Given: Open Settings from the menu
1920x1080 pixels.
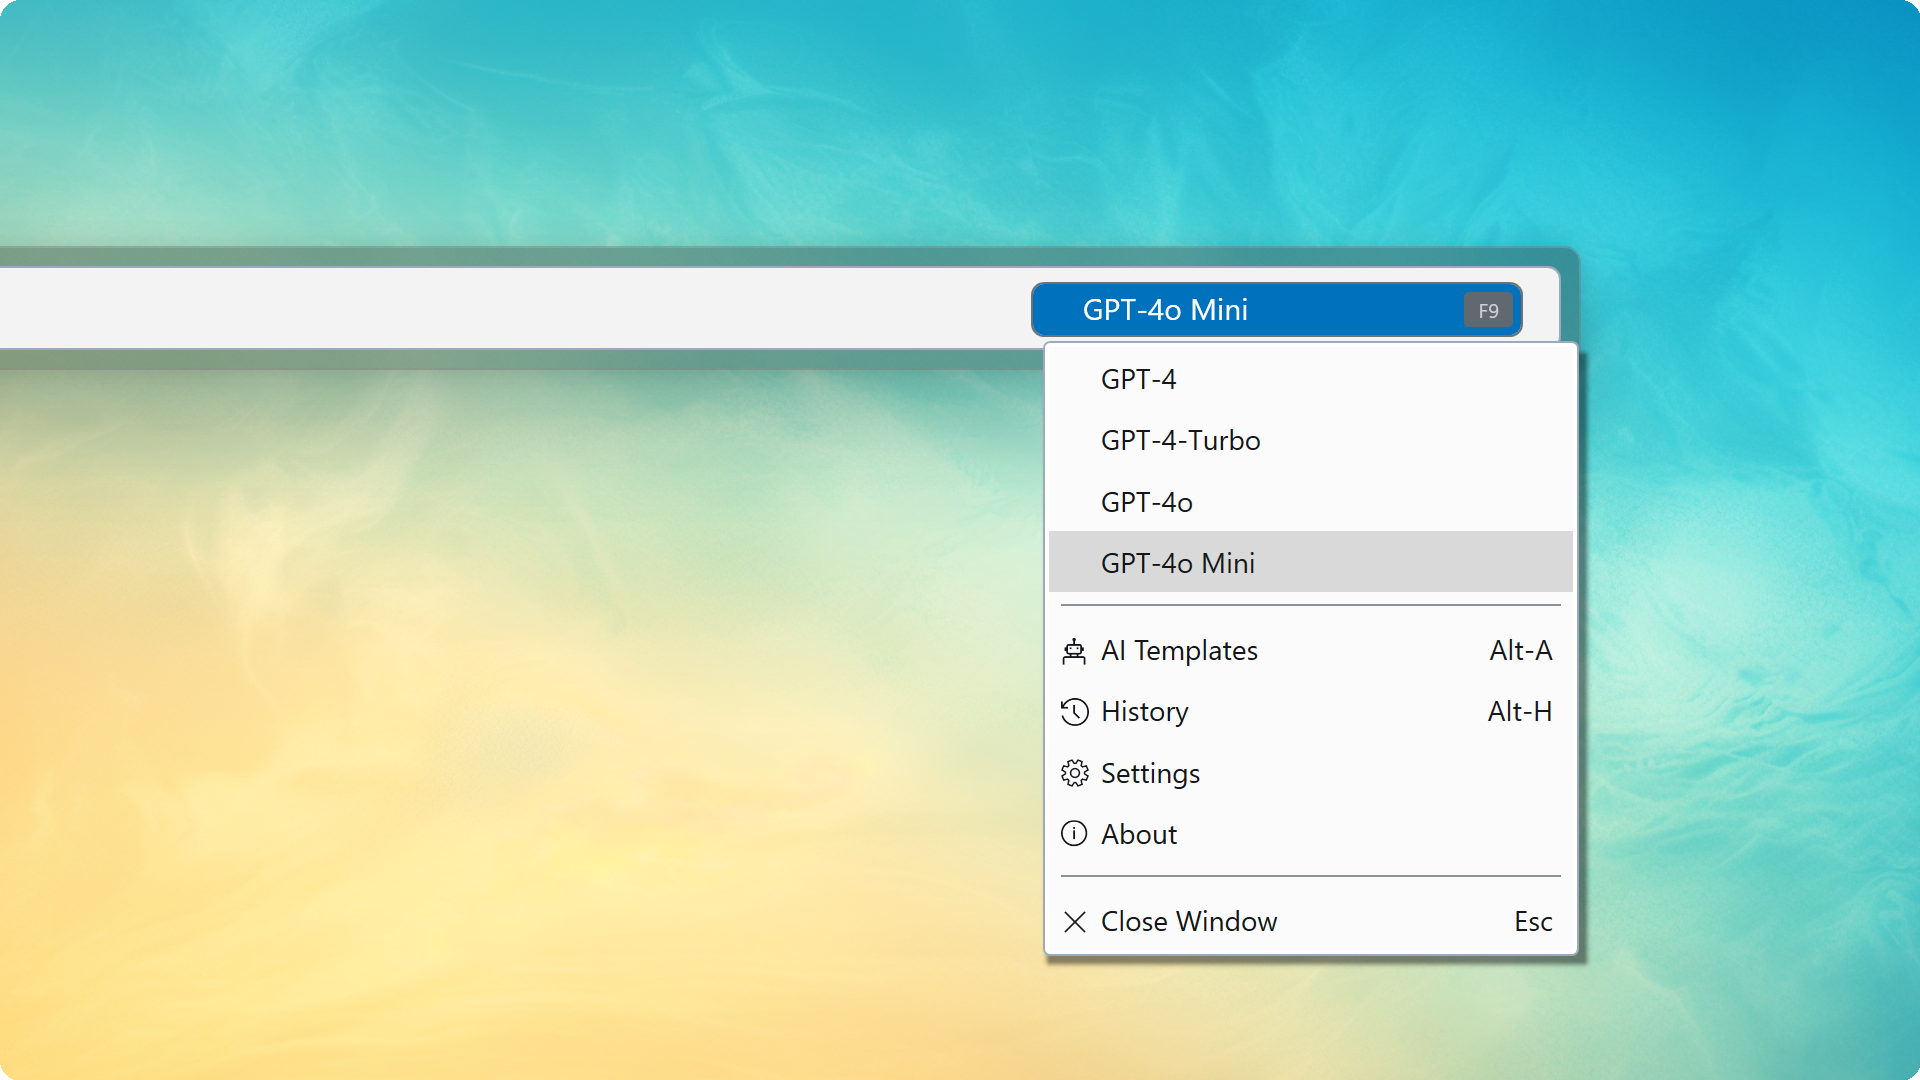Looking at the screenshot, I should (1310, 773).
